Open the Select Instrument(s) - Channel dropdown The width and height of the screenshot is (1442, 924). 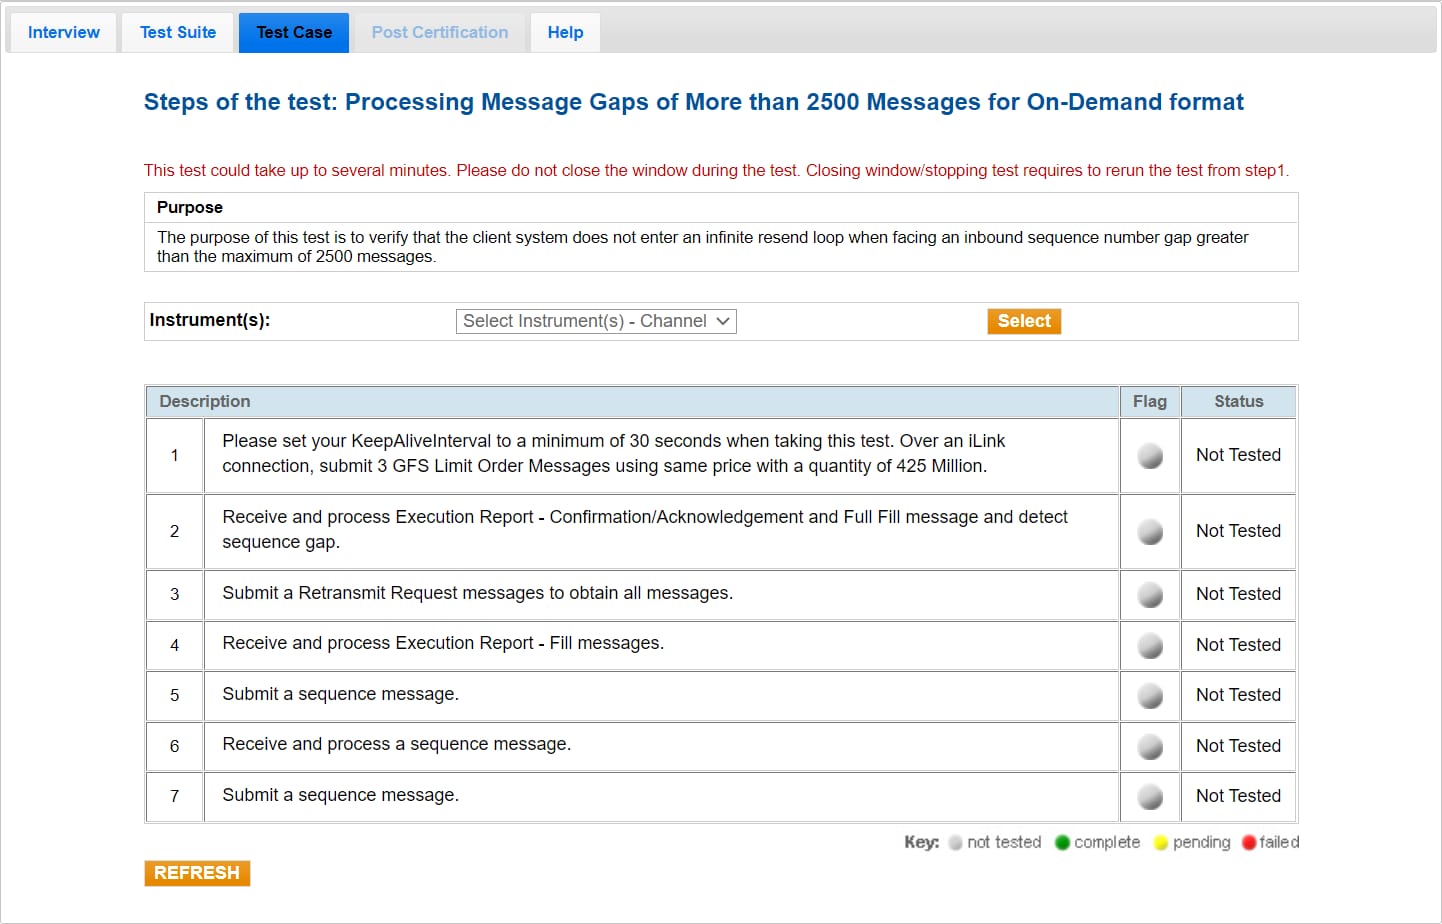[596, 321]
